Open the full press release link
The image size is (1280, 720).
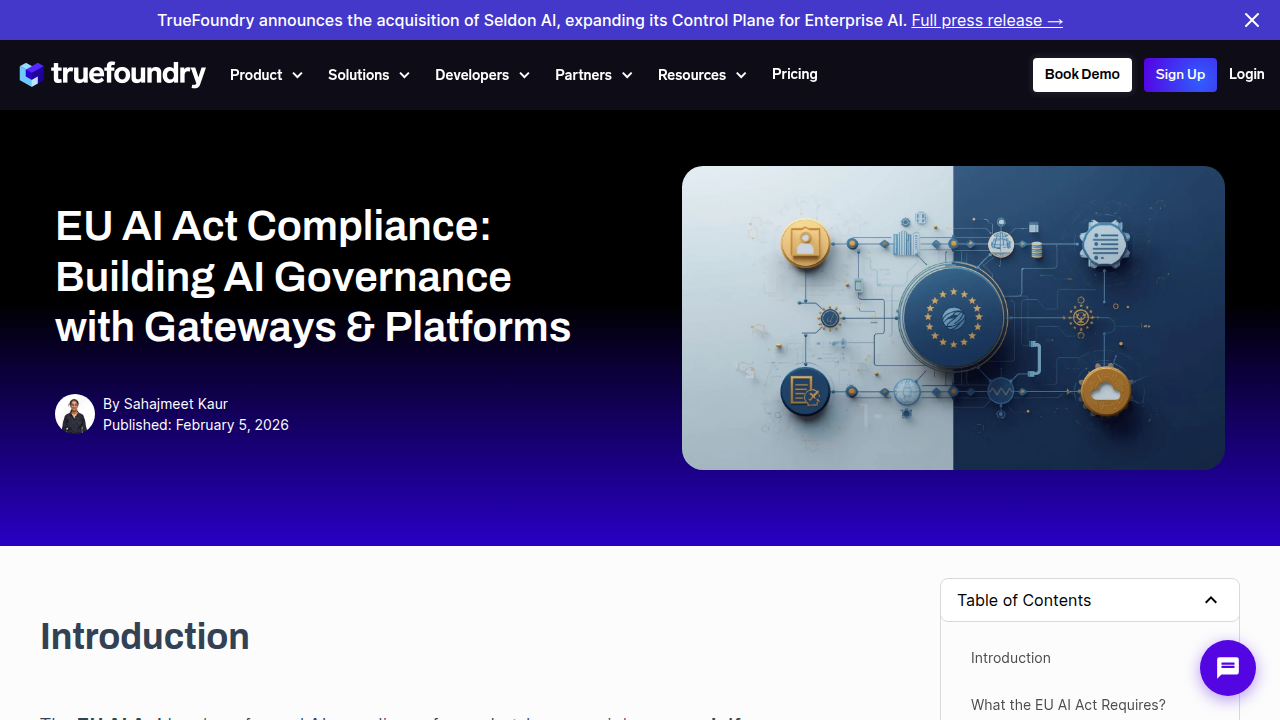pyautogui.click(x=987, y=20)
